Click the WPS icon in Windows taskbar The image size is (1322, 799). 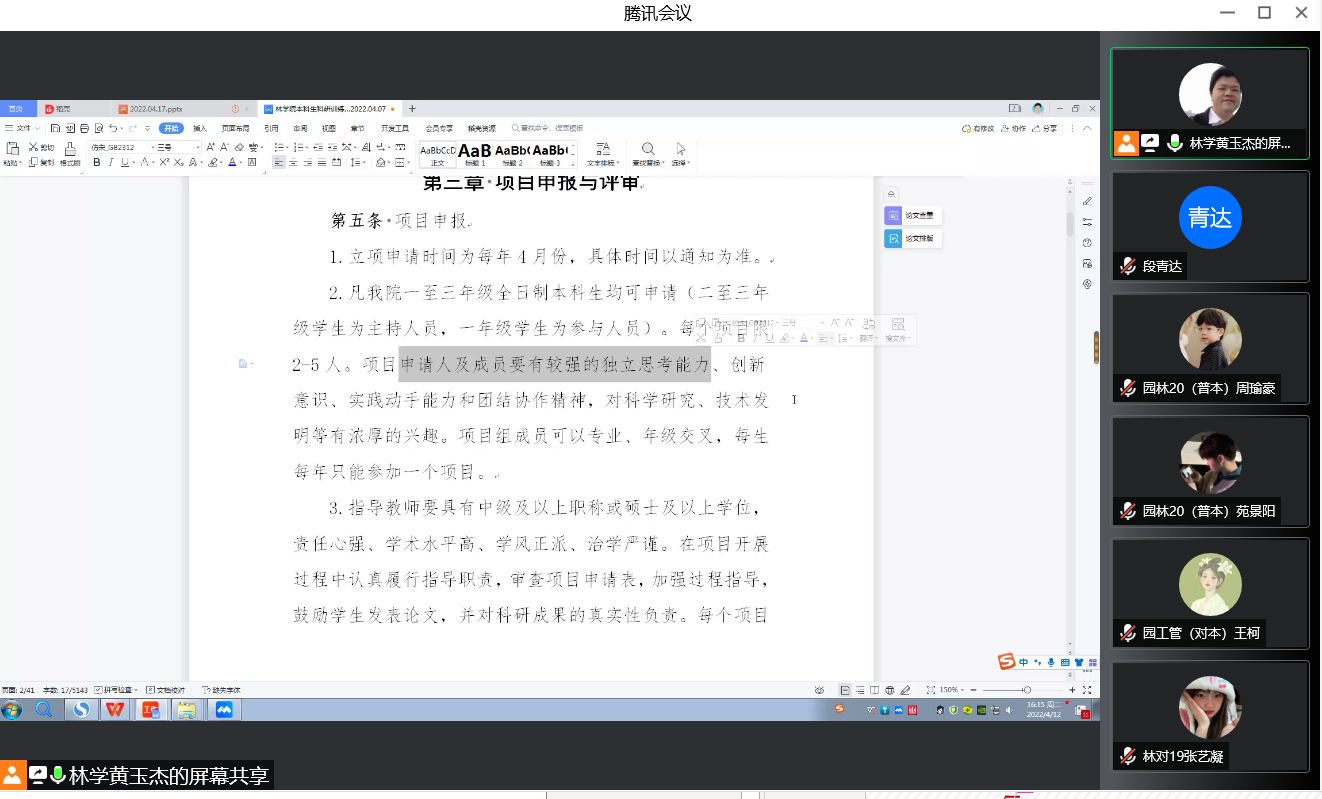(x=116, y=710)
